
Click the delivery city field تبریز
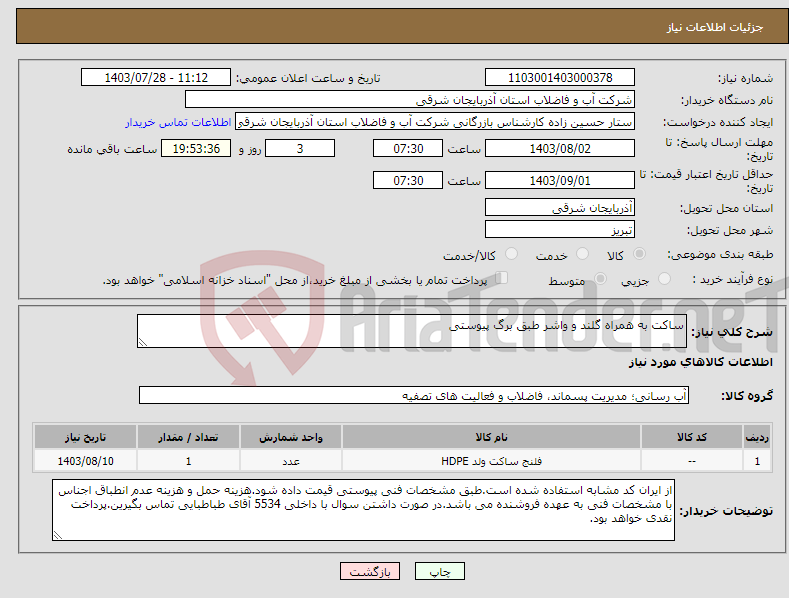pos(560,230)
